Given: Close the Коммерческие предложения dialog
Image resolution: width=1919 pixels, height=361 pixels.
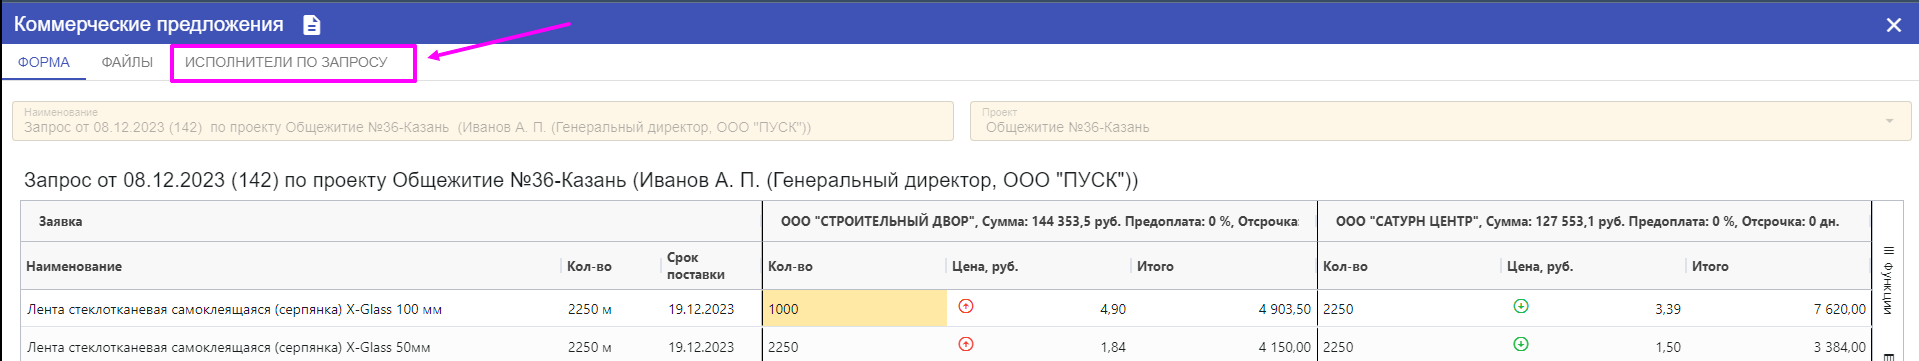Looking at the screenshot, I should (x=1893, y=25).
